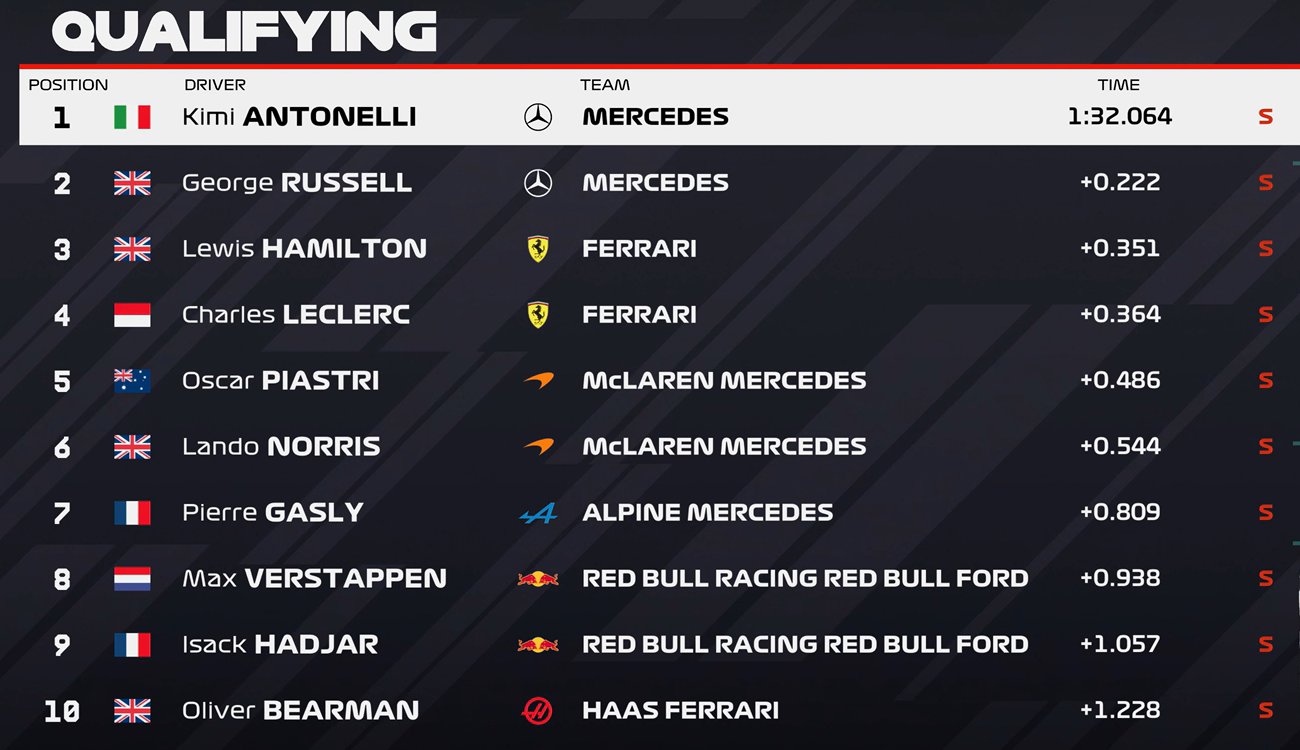Screen dimensions: 1300x750
Task: Click the Mercedes logo beside Kimi Antonelli
Action: (x=538, y=117)
